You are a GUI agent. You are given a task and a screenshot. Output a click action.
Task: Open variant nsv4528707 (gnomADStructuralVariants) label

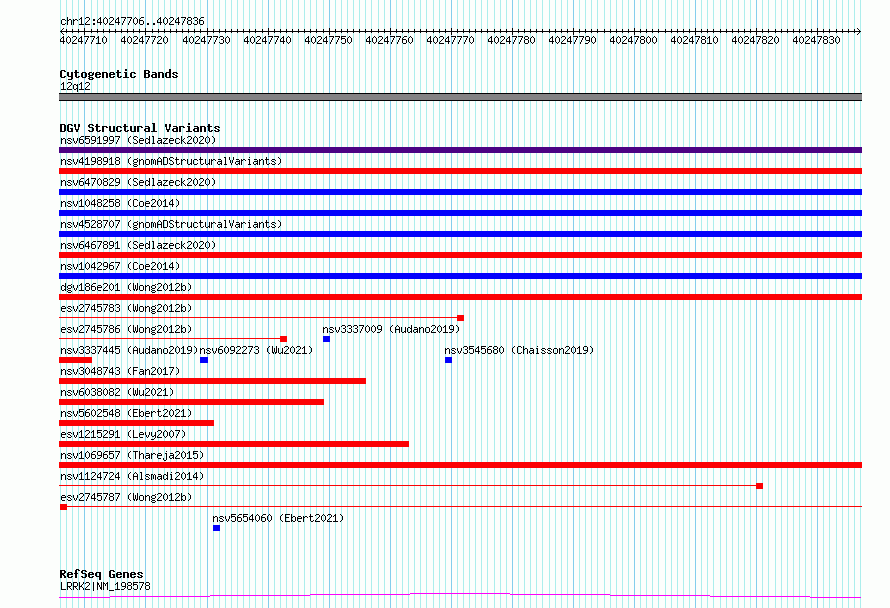[x=171, y=224]
